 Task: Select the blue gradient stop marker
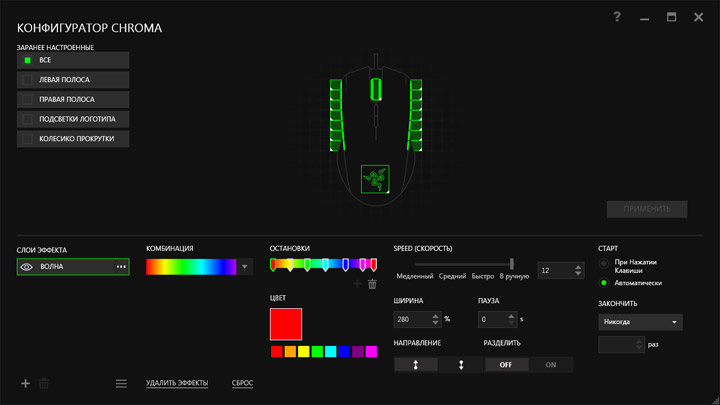[x=345, y=264]
